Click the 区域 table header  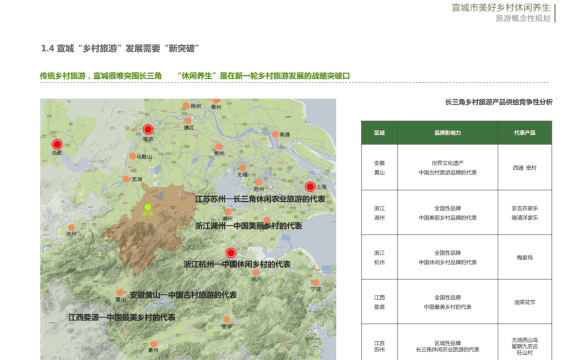click(x=380, y=133)
